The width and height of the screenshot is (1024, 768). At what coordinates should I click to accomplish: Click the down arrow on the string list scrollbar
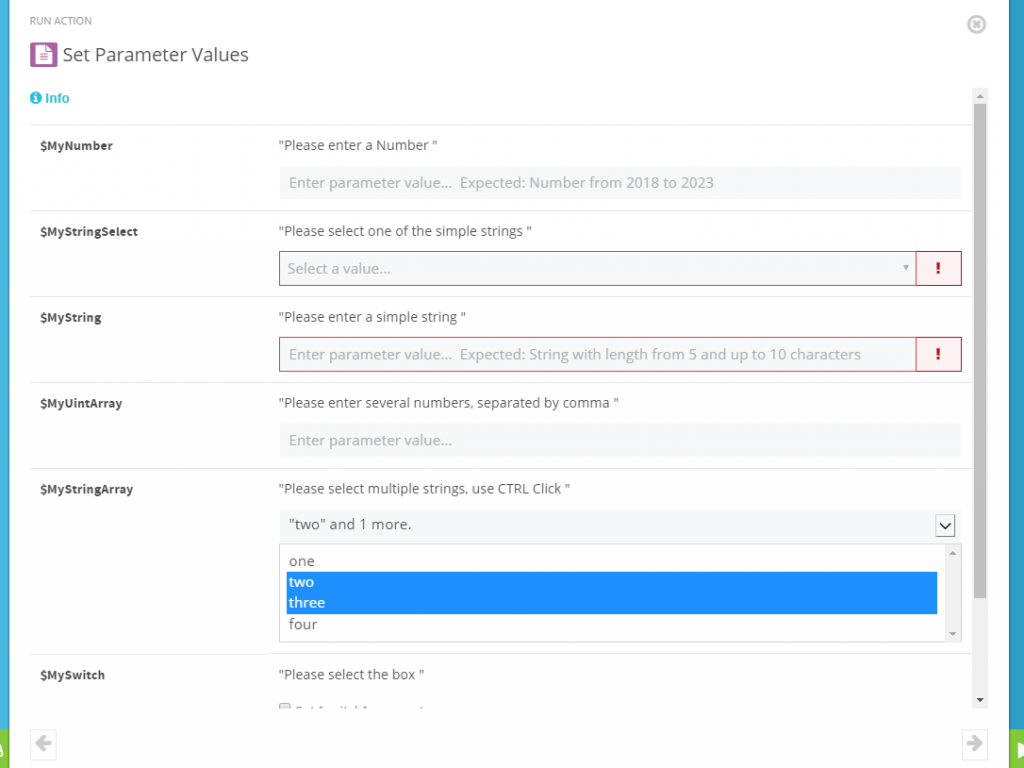pyautogui.click(x=952, y=633)
